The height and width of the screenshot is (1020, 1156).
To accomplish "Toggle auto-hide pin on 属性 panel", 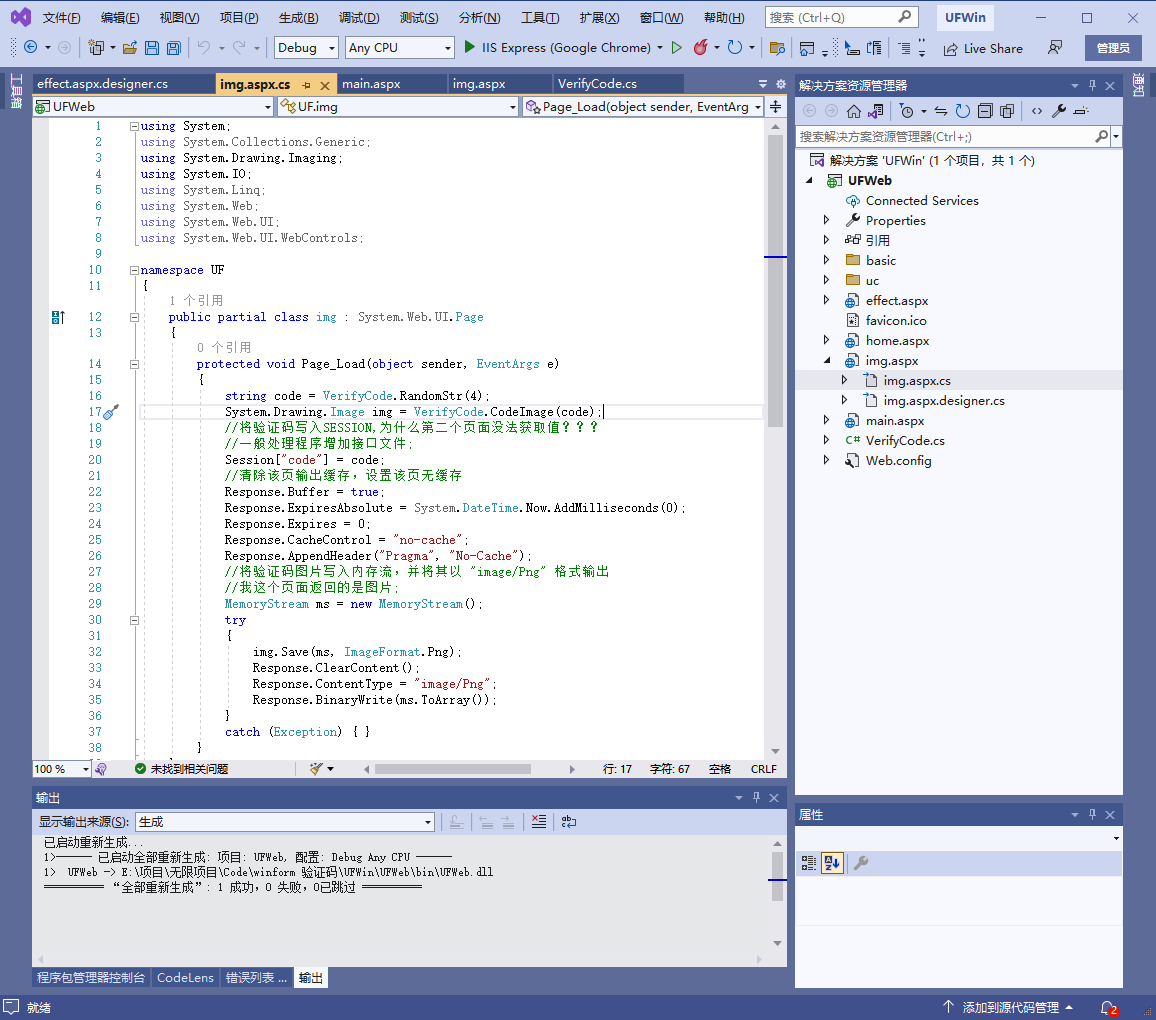I will point(1093,814).
